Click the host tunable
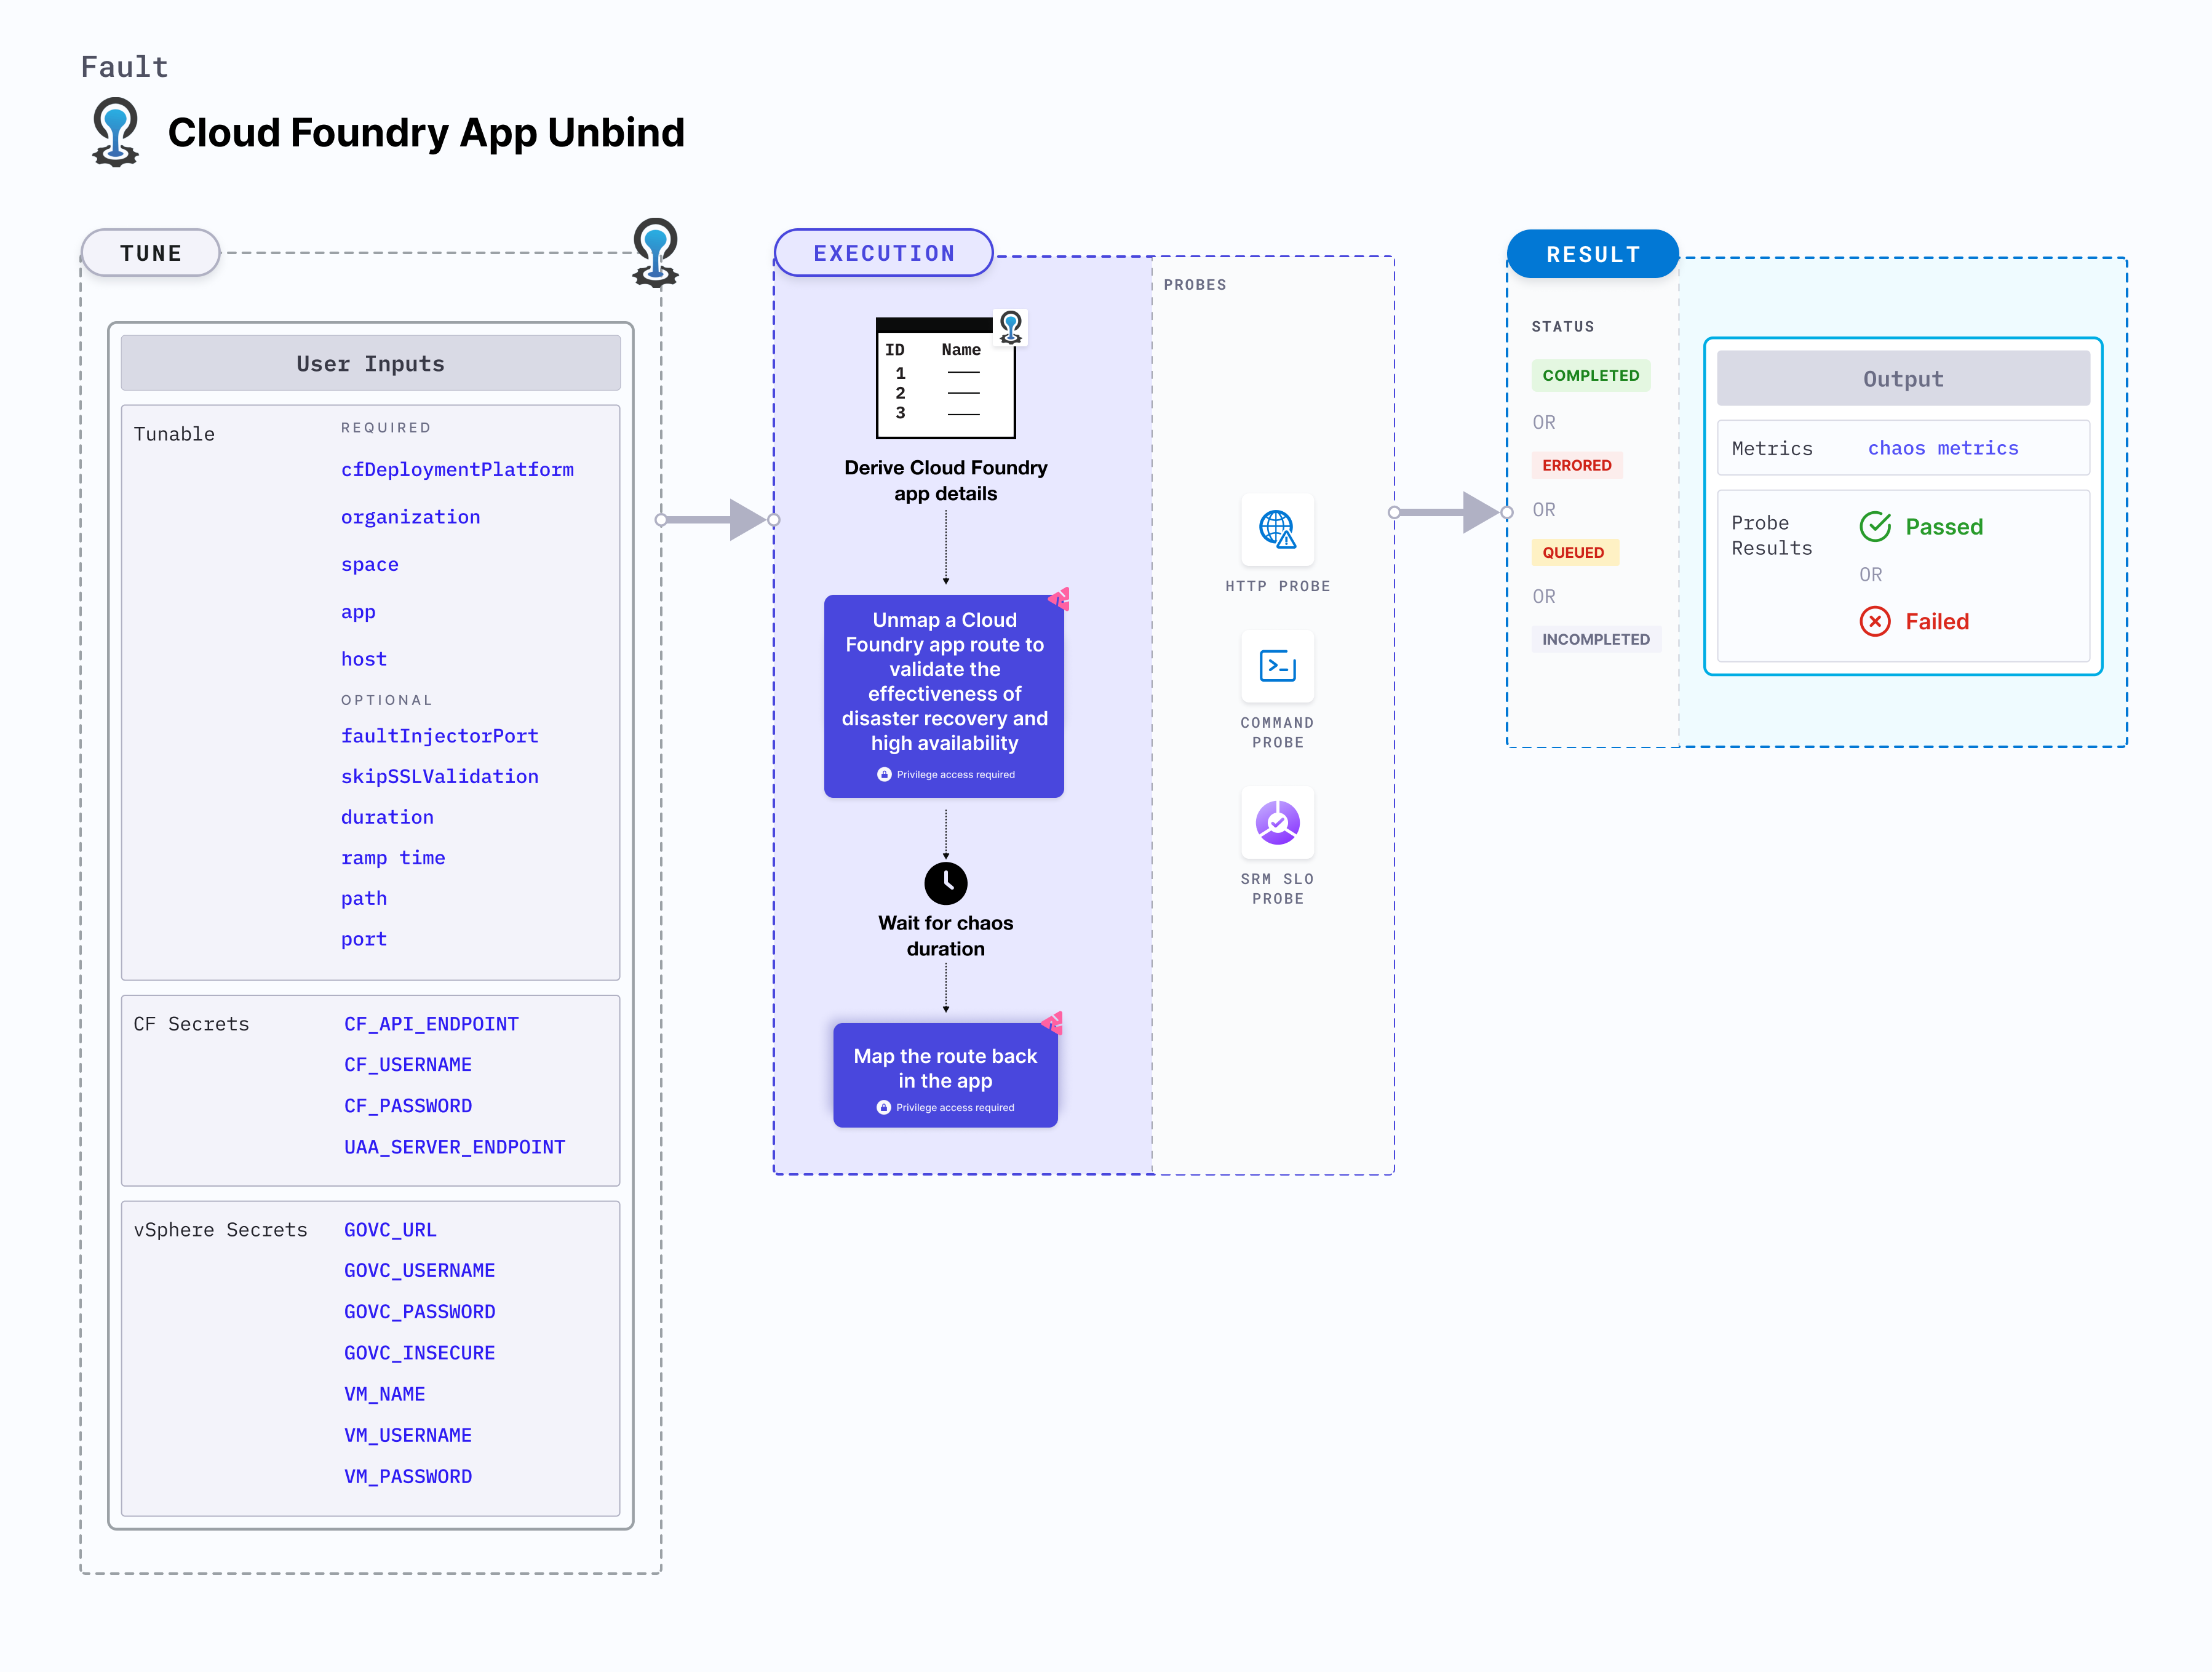The width and height of the screenshot is (2212, 1672). click(363, 659)
